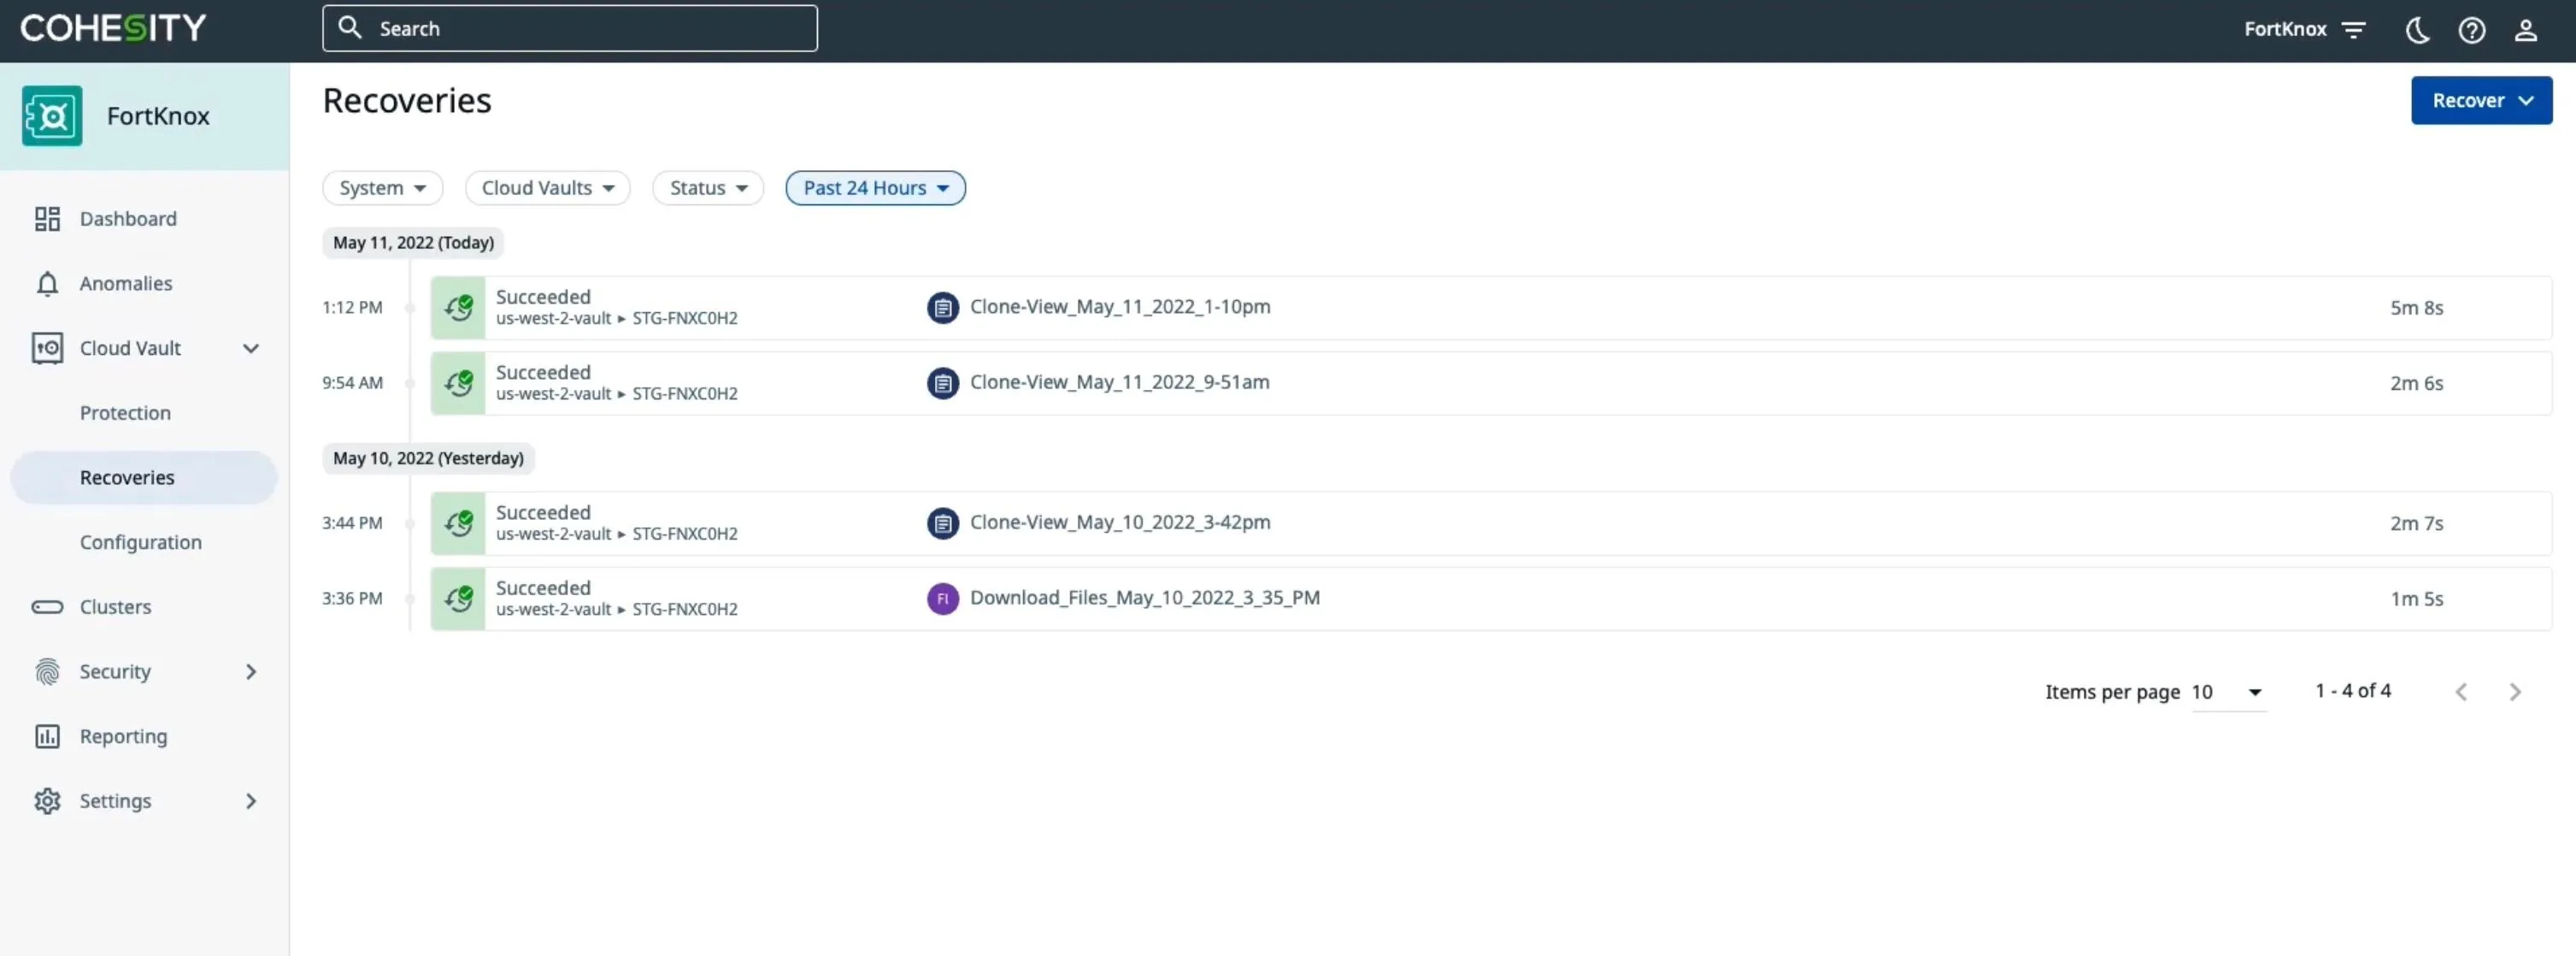Open Clone-View_May_11_2022_1-10pm recovery
Screen dimensions: 2576x956
pos(1120,307)
